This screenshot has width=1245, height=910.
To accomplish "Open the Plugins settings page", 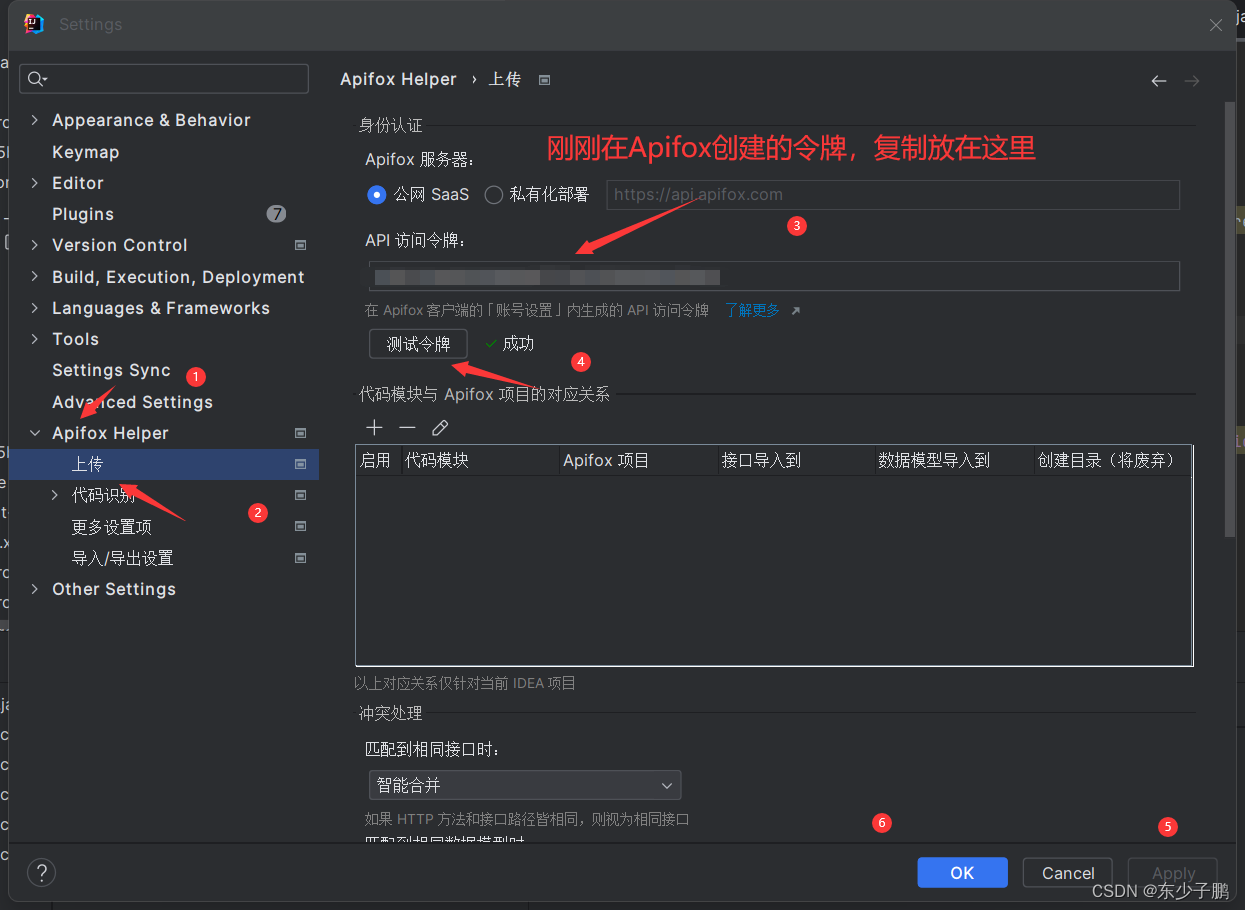I will (83, 214).
